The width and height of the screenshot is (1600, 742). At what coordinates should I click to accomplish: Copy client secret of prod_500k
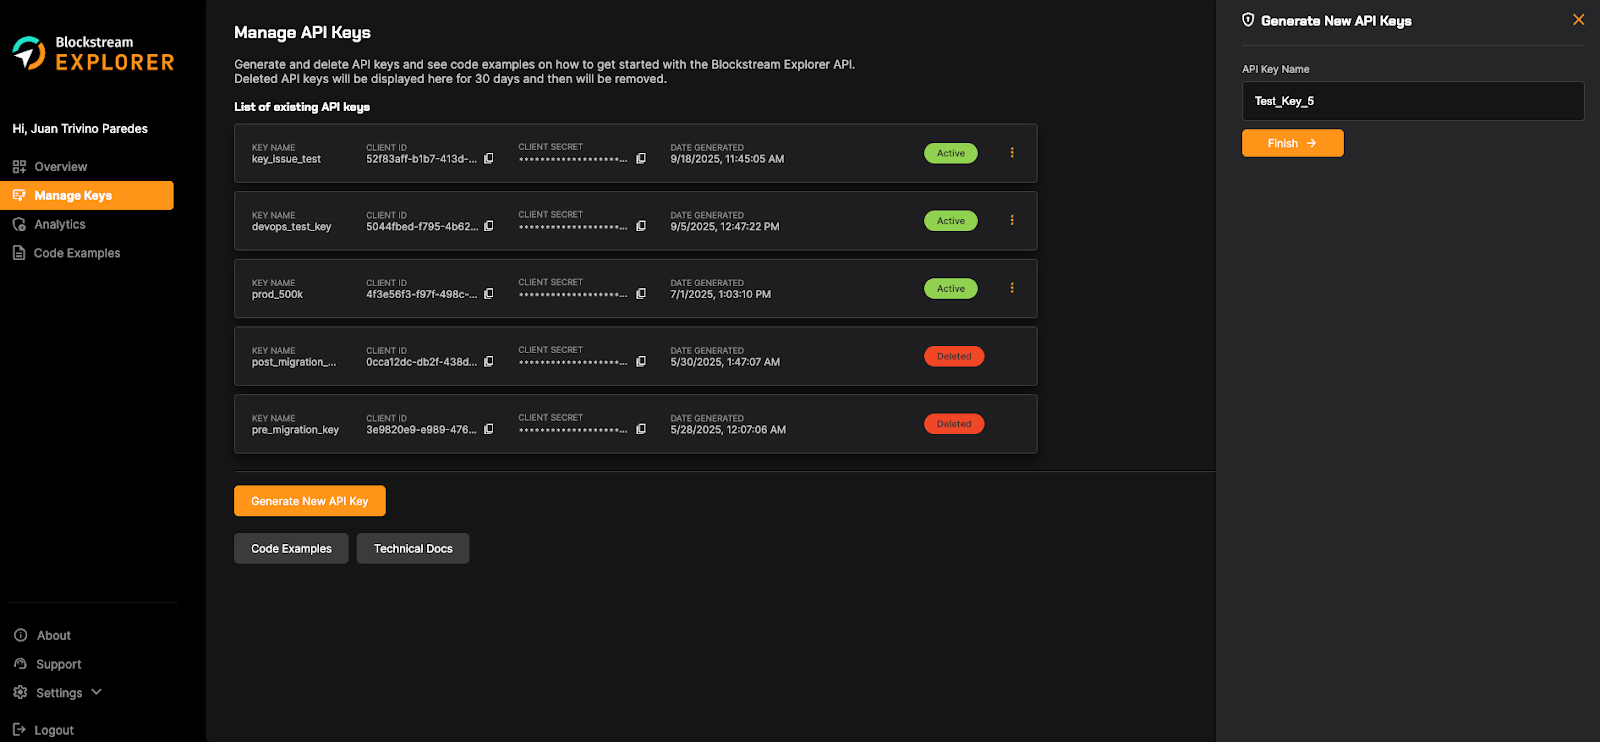641,294
